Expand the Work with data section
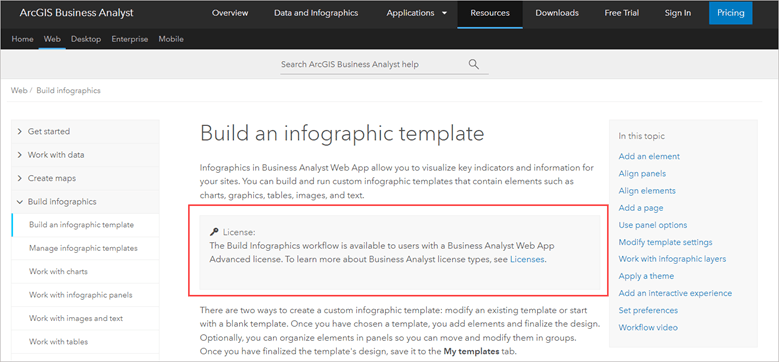This screenshot has height=362, width=779. 85,155
